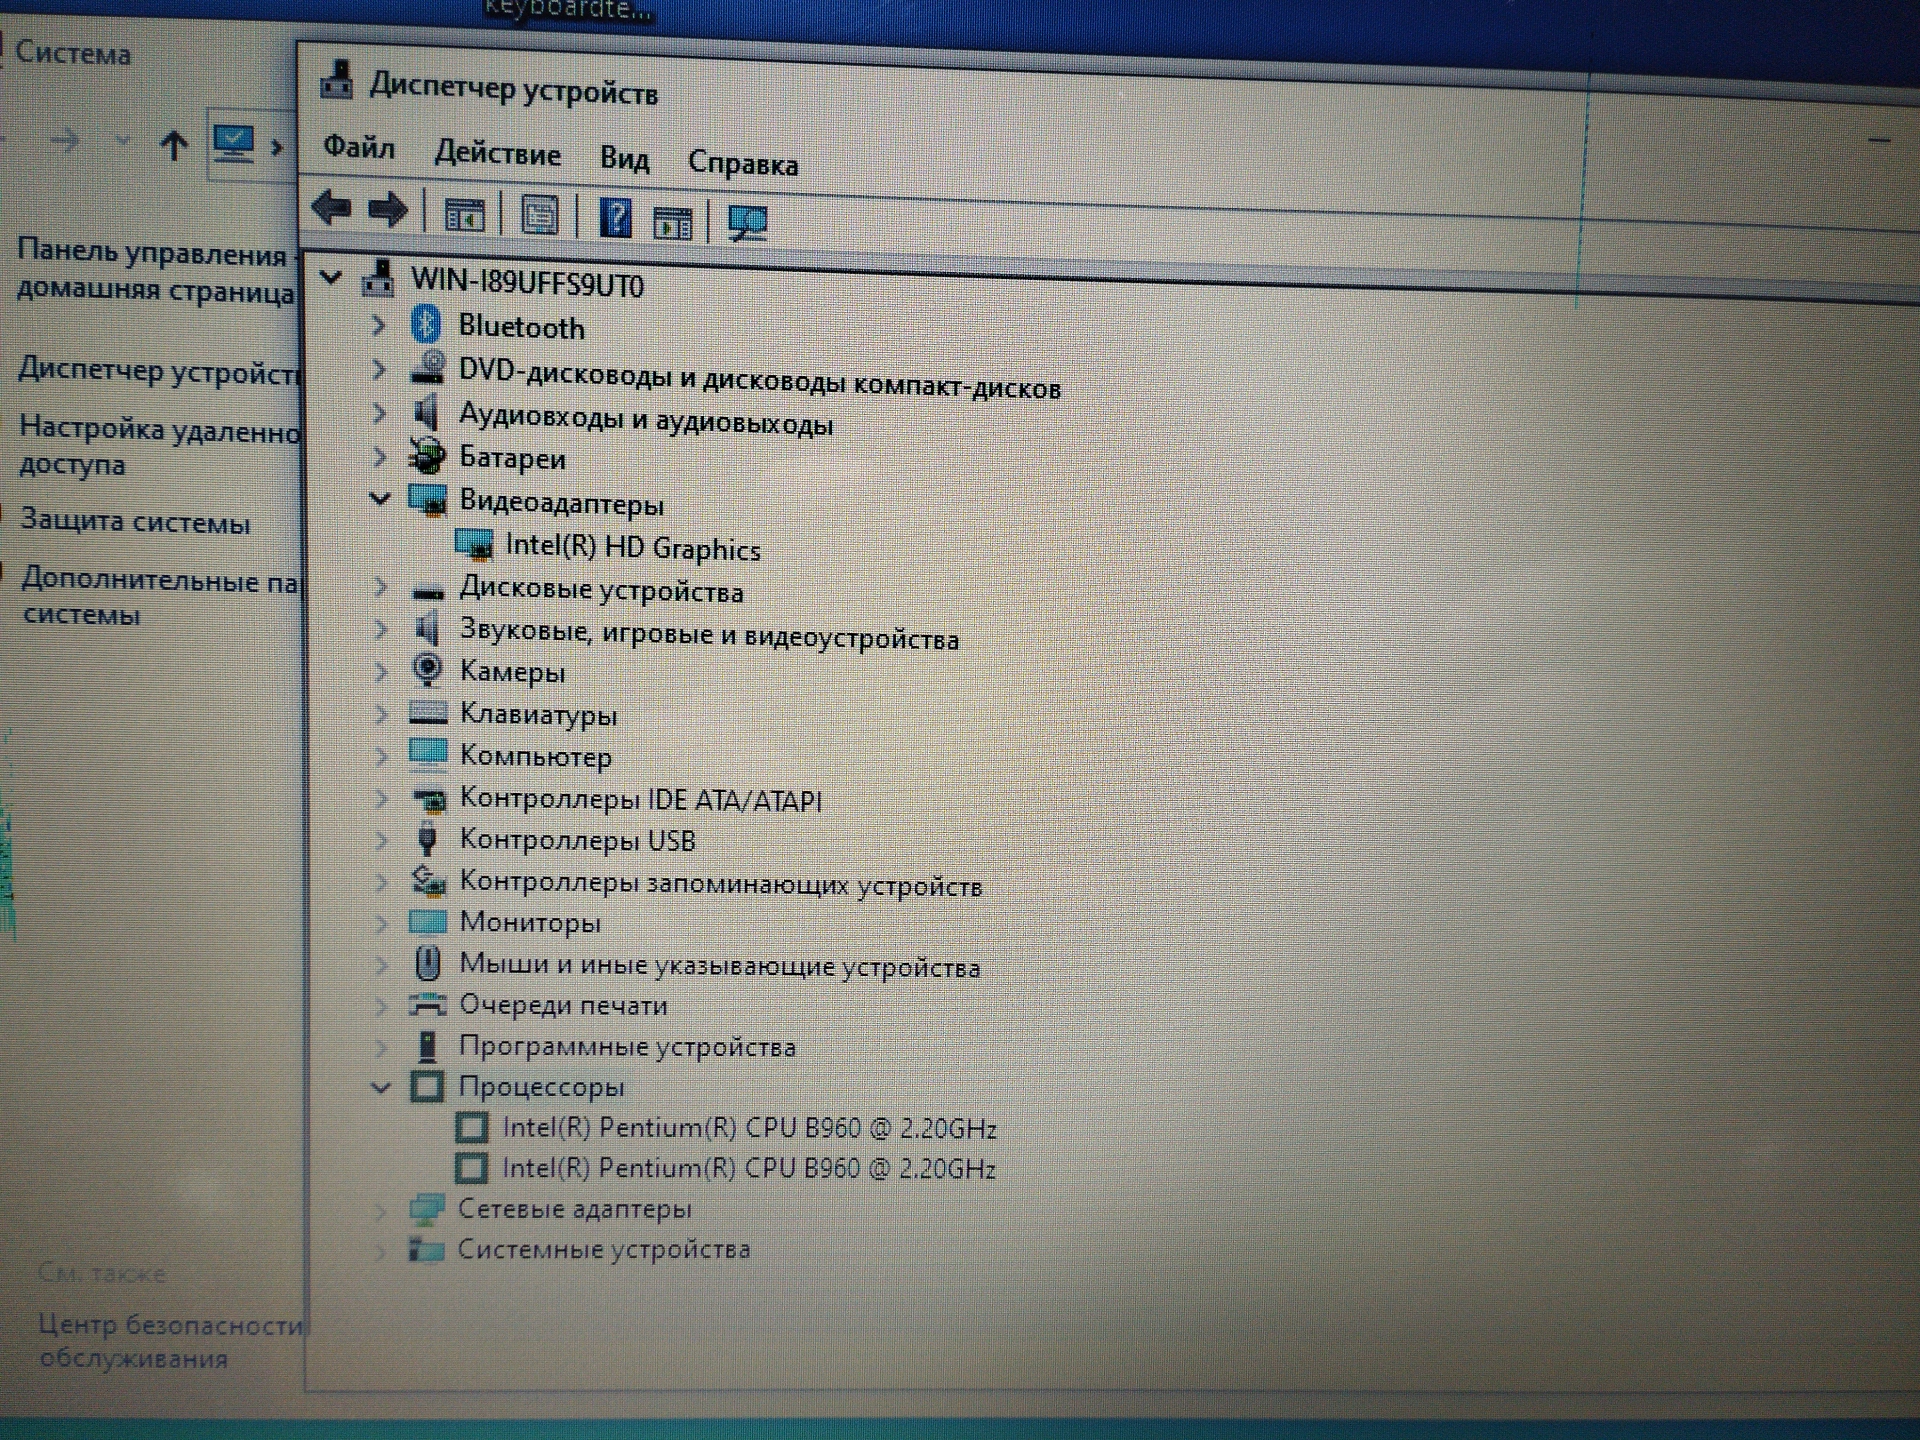
Task: Click the action pane toolbar icon
Action: tap(672, 222)
